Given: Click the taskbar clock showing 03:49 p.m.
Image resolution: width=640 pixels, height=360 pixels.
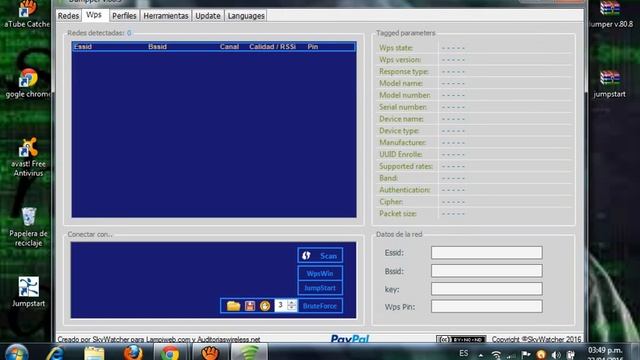Looking at the screenshot, I should pos(605,353).
